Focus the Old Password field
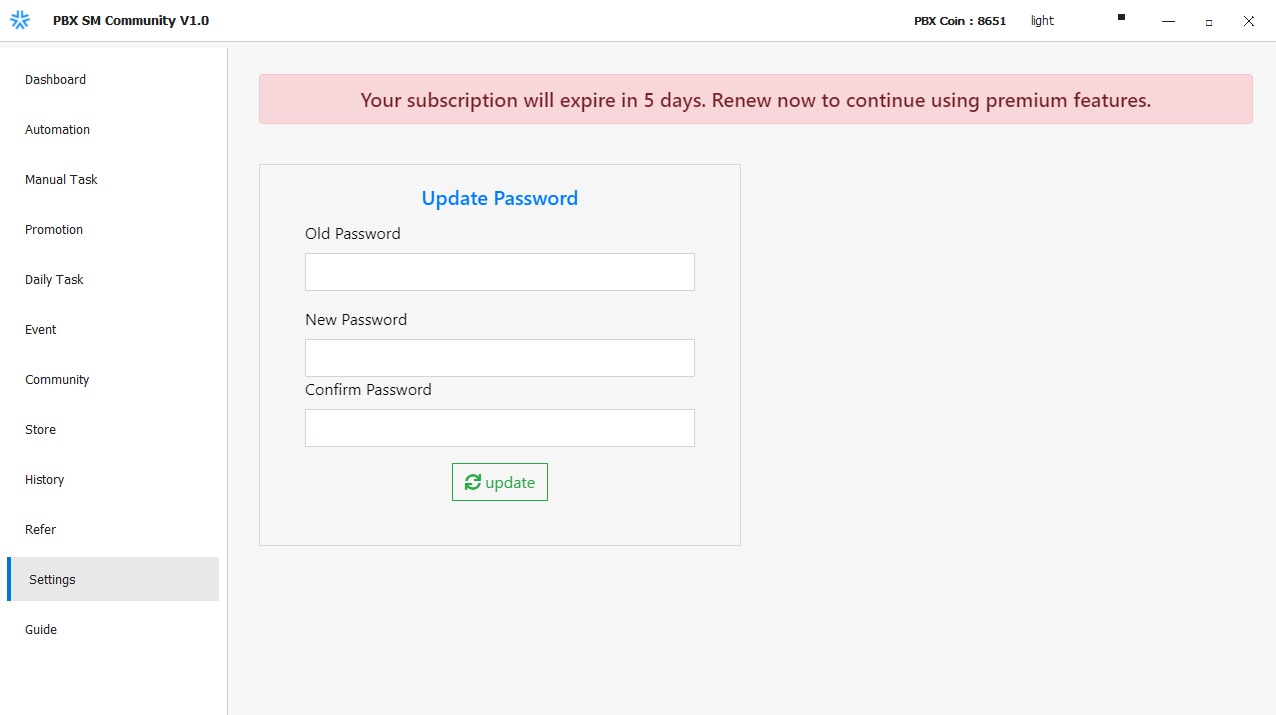Image resolution: width=1276 pixels, height=715 pixels. click(499, 272)
